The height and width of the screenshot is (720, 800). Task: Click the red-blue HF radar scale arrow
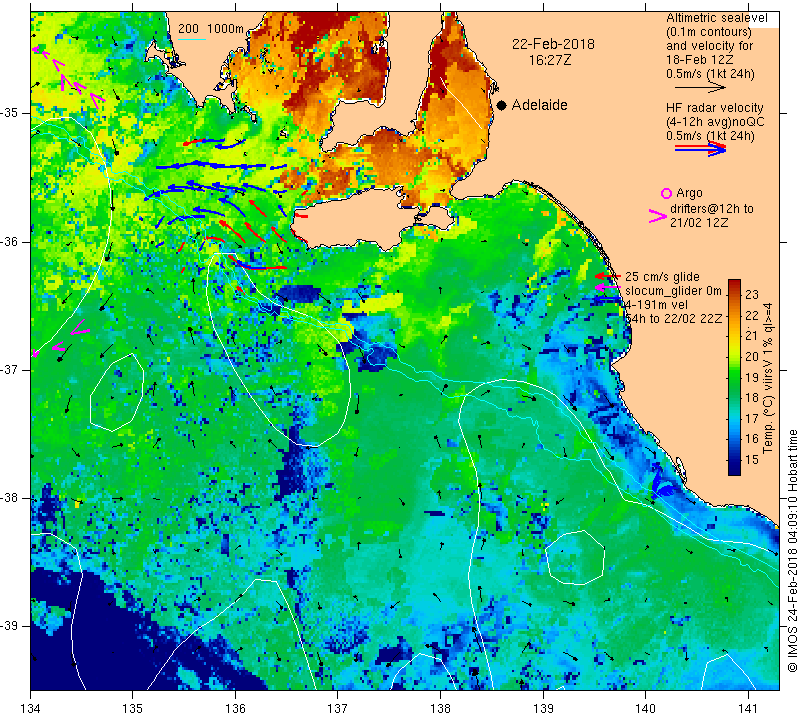click(x=700, y=149)
